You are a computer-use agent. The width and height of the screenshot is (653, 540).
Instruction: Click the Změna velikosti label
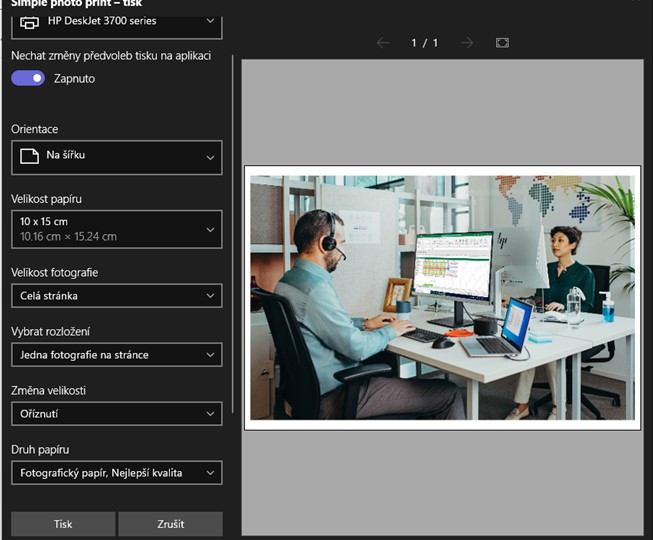(x=48, y=391)
